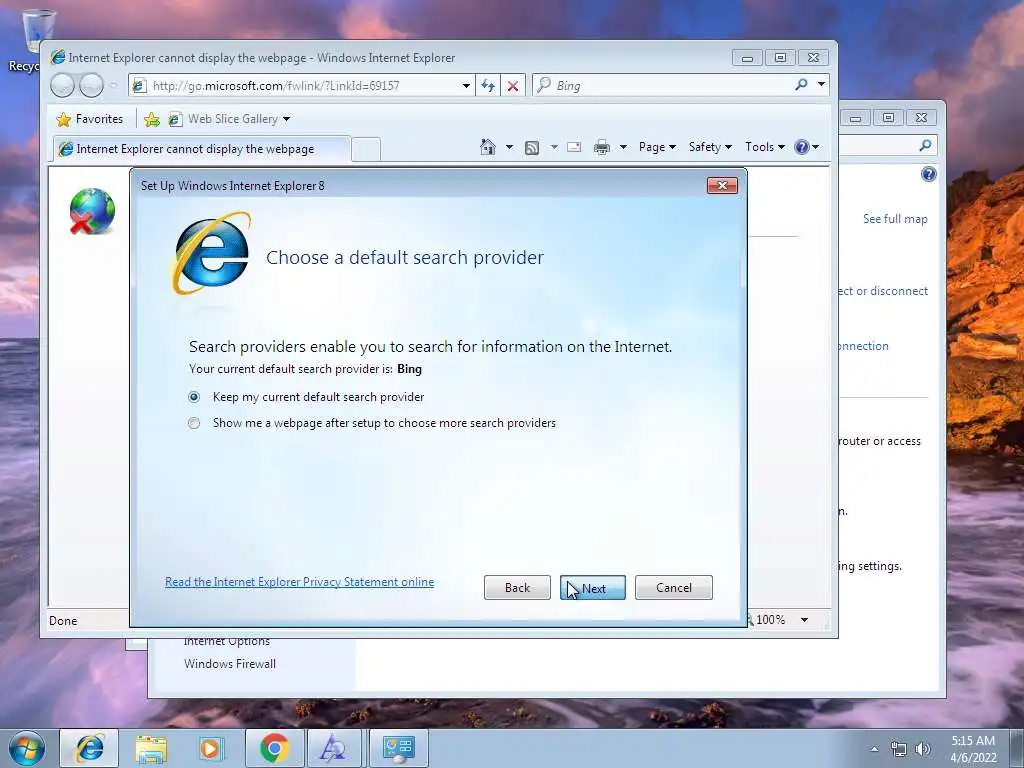Click the Refresh icon in address bar
1024x768 pixels.
pos(488,86)
